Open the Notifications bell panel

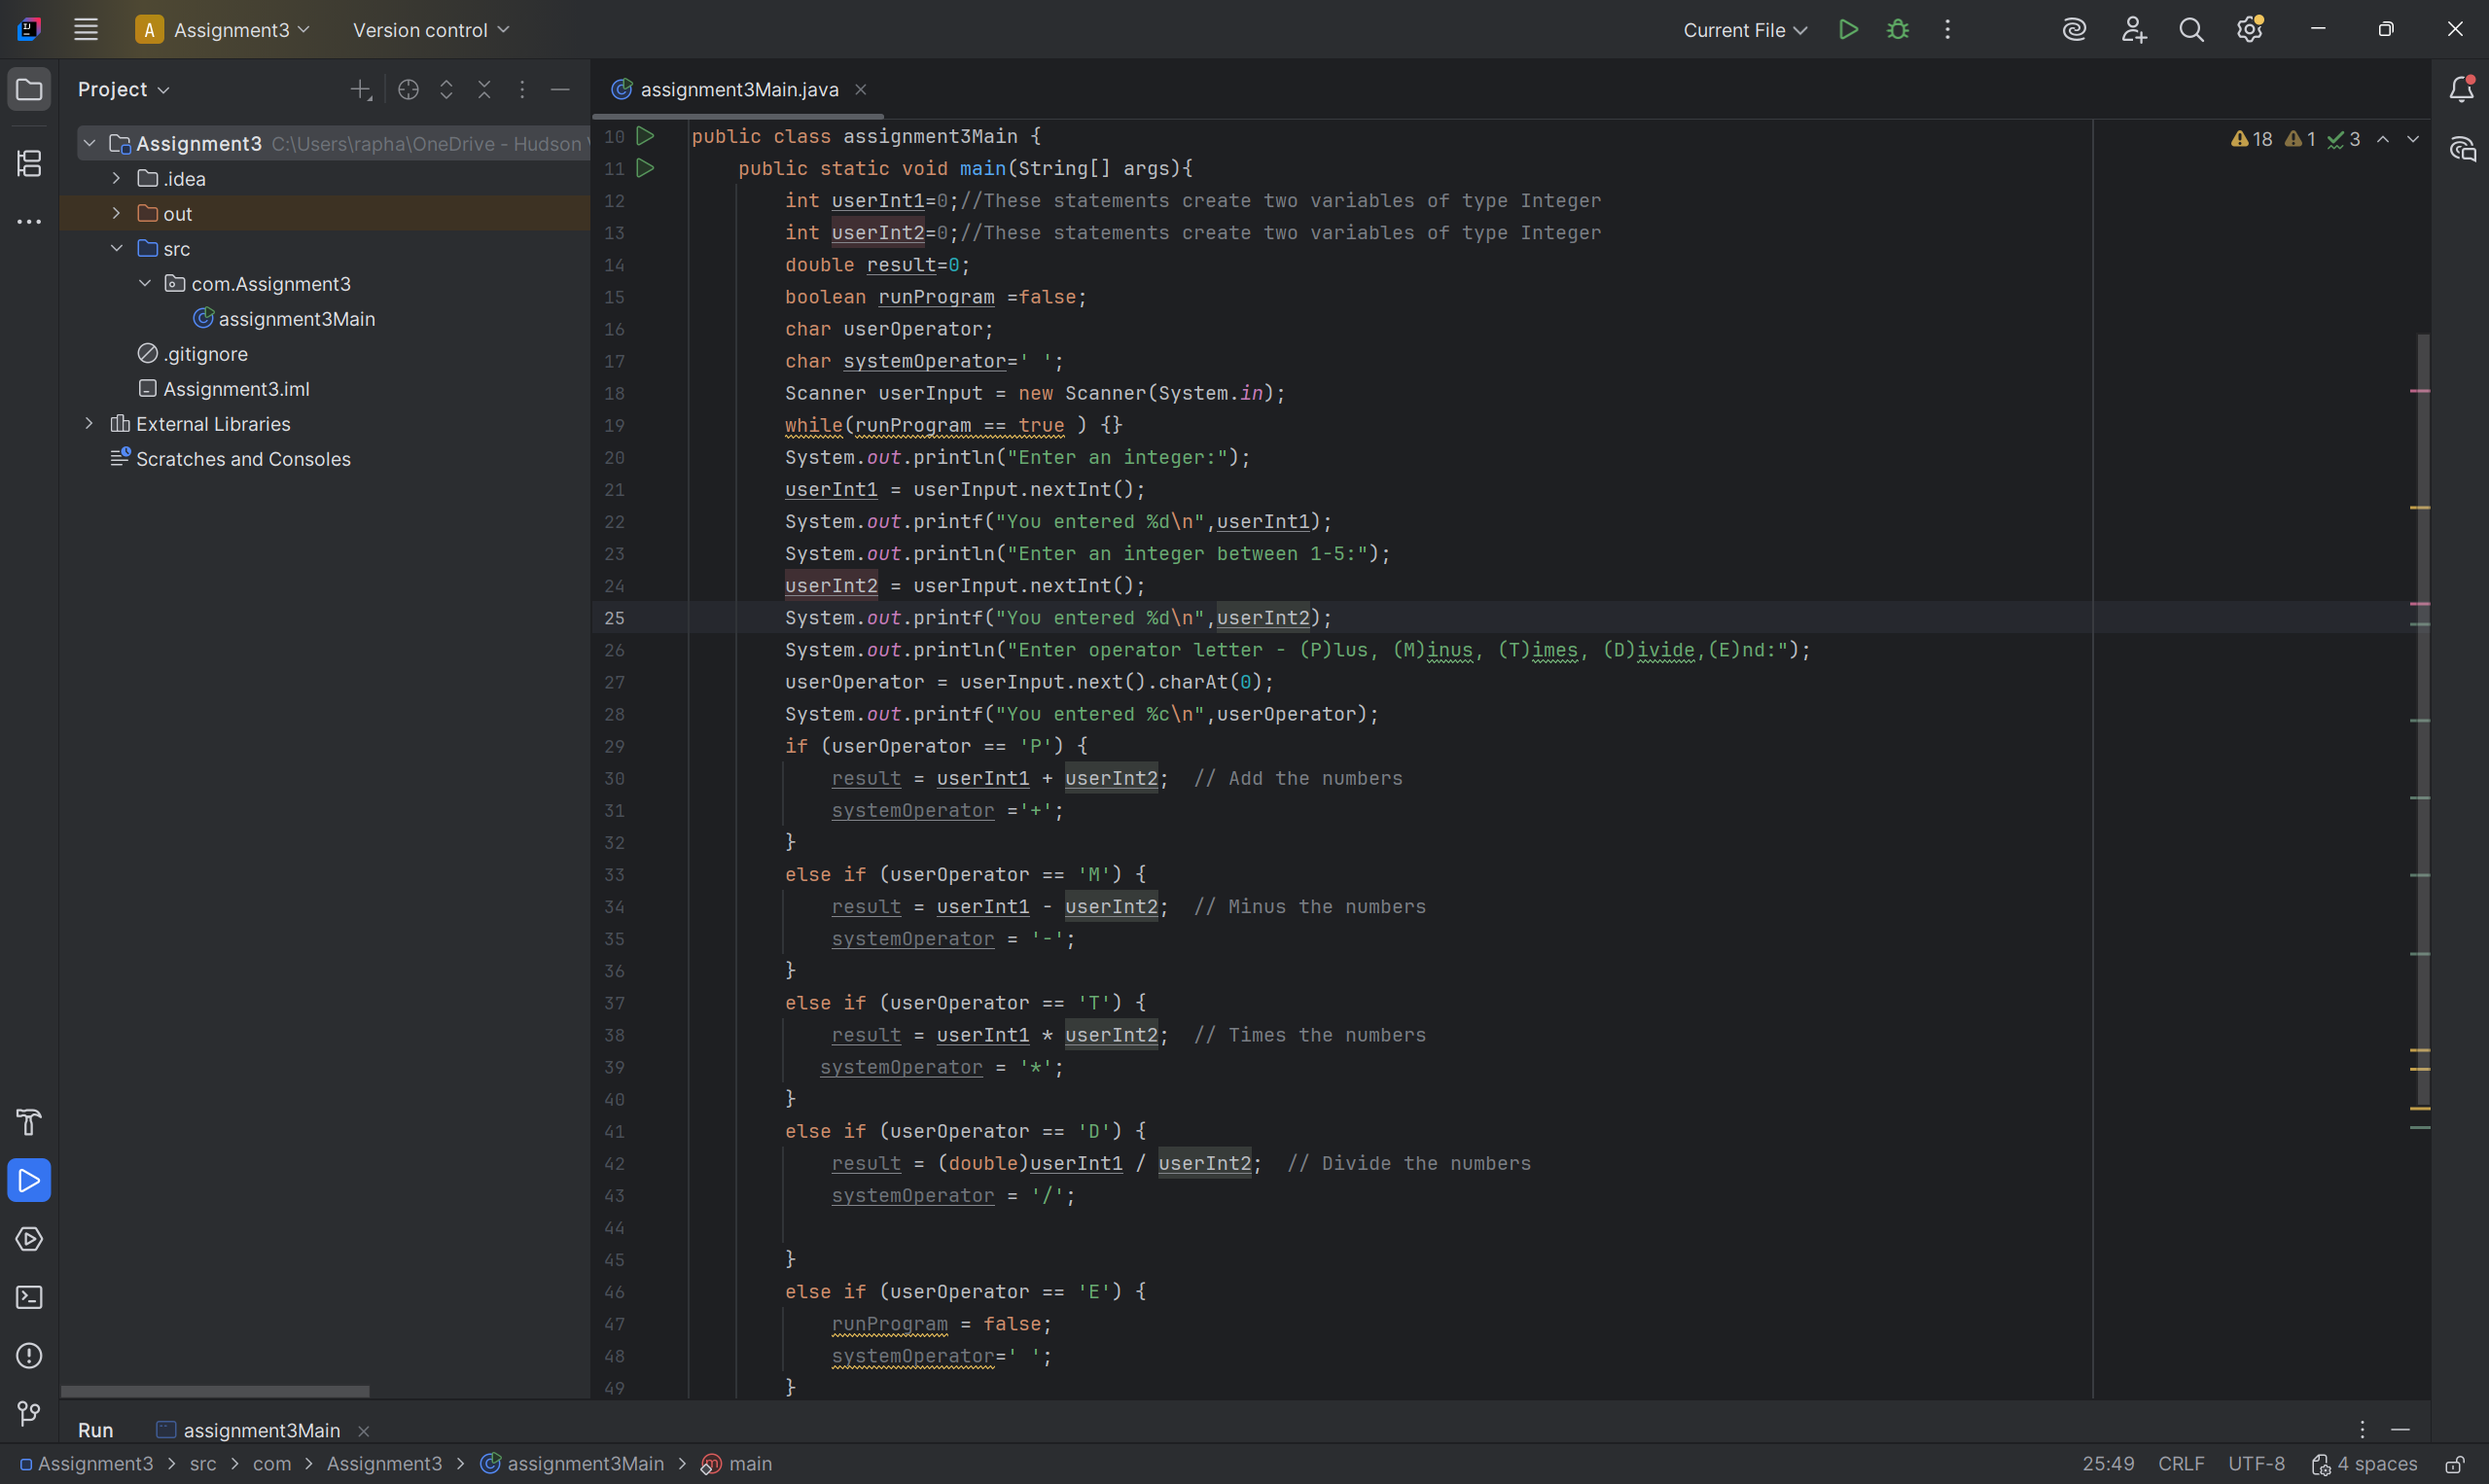pyautogui.click(x=2461, y=90)
